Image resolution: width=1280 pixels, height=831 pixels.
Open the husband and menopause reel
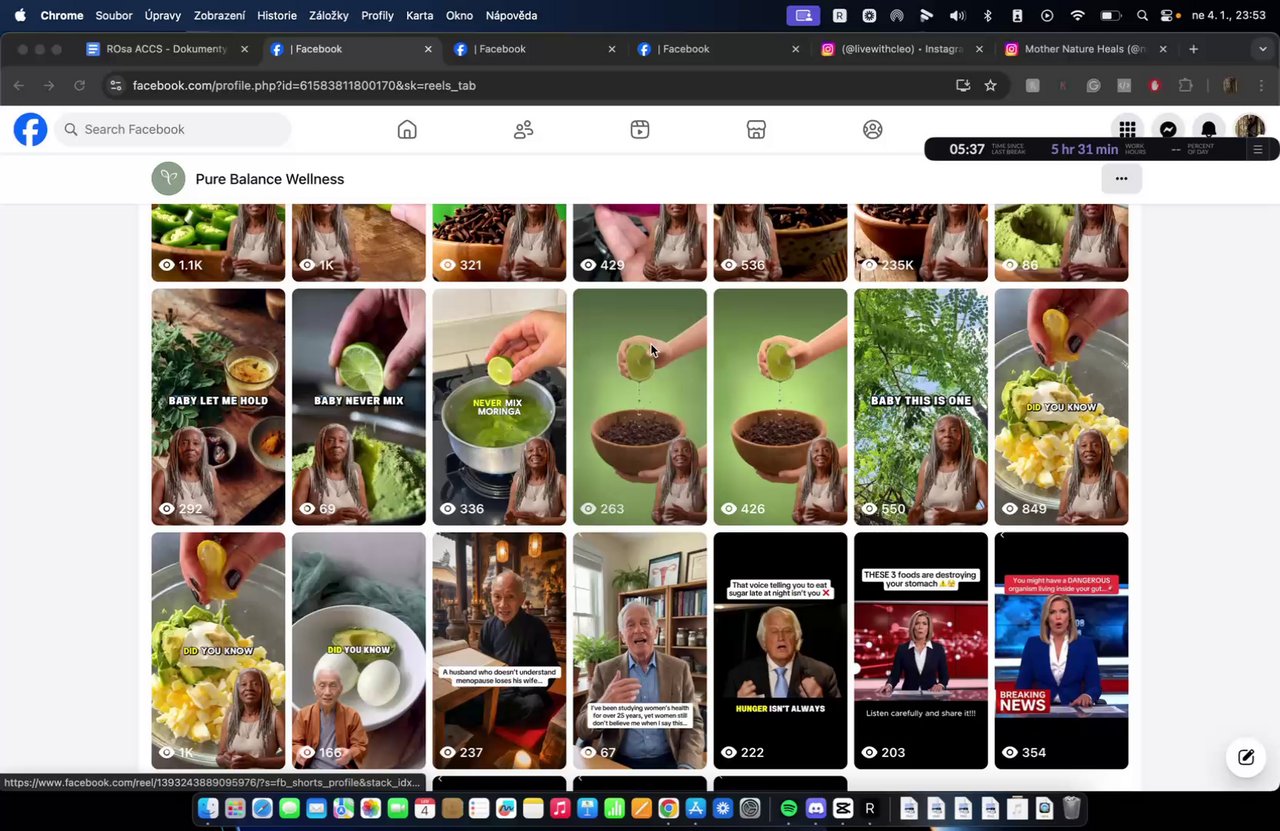tap(499, 650)
